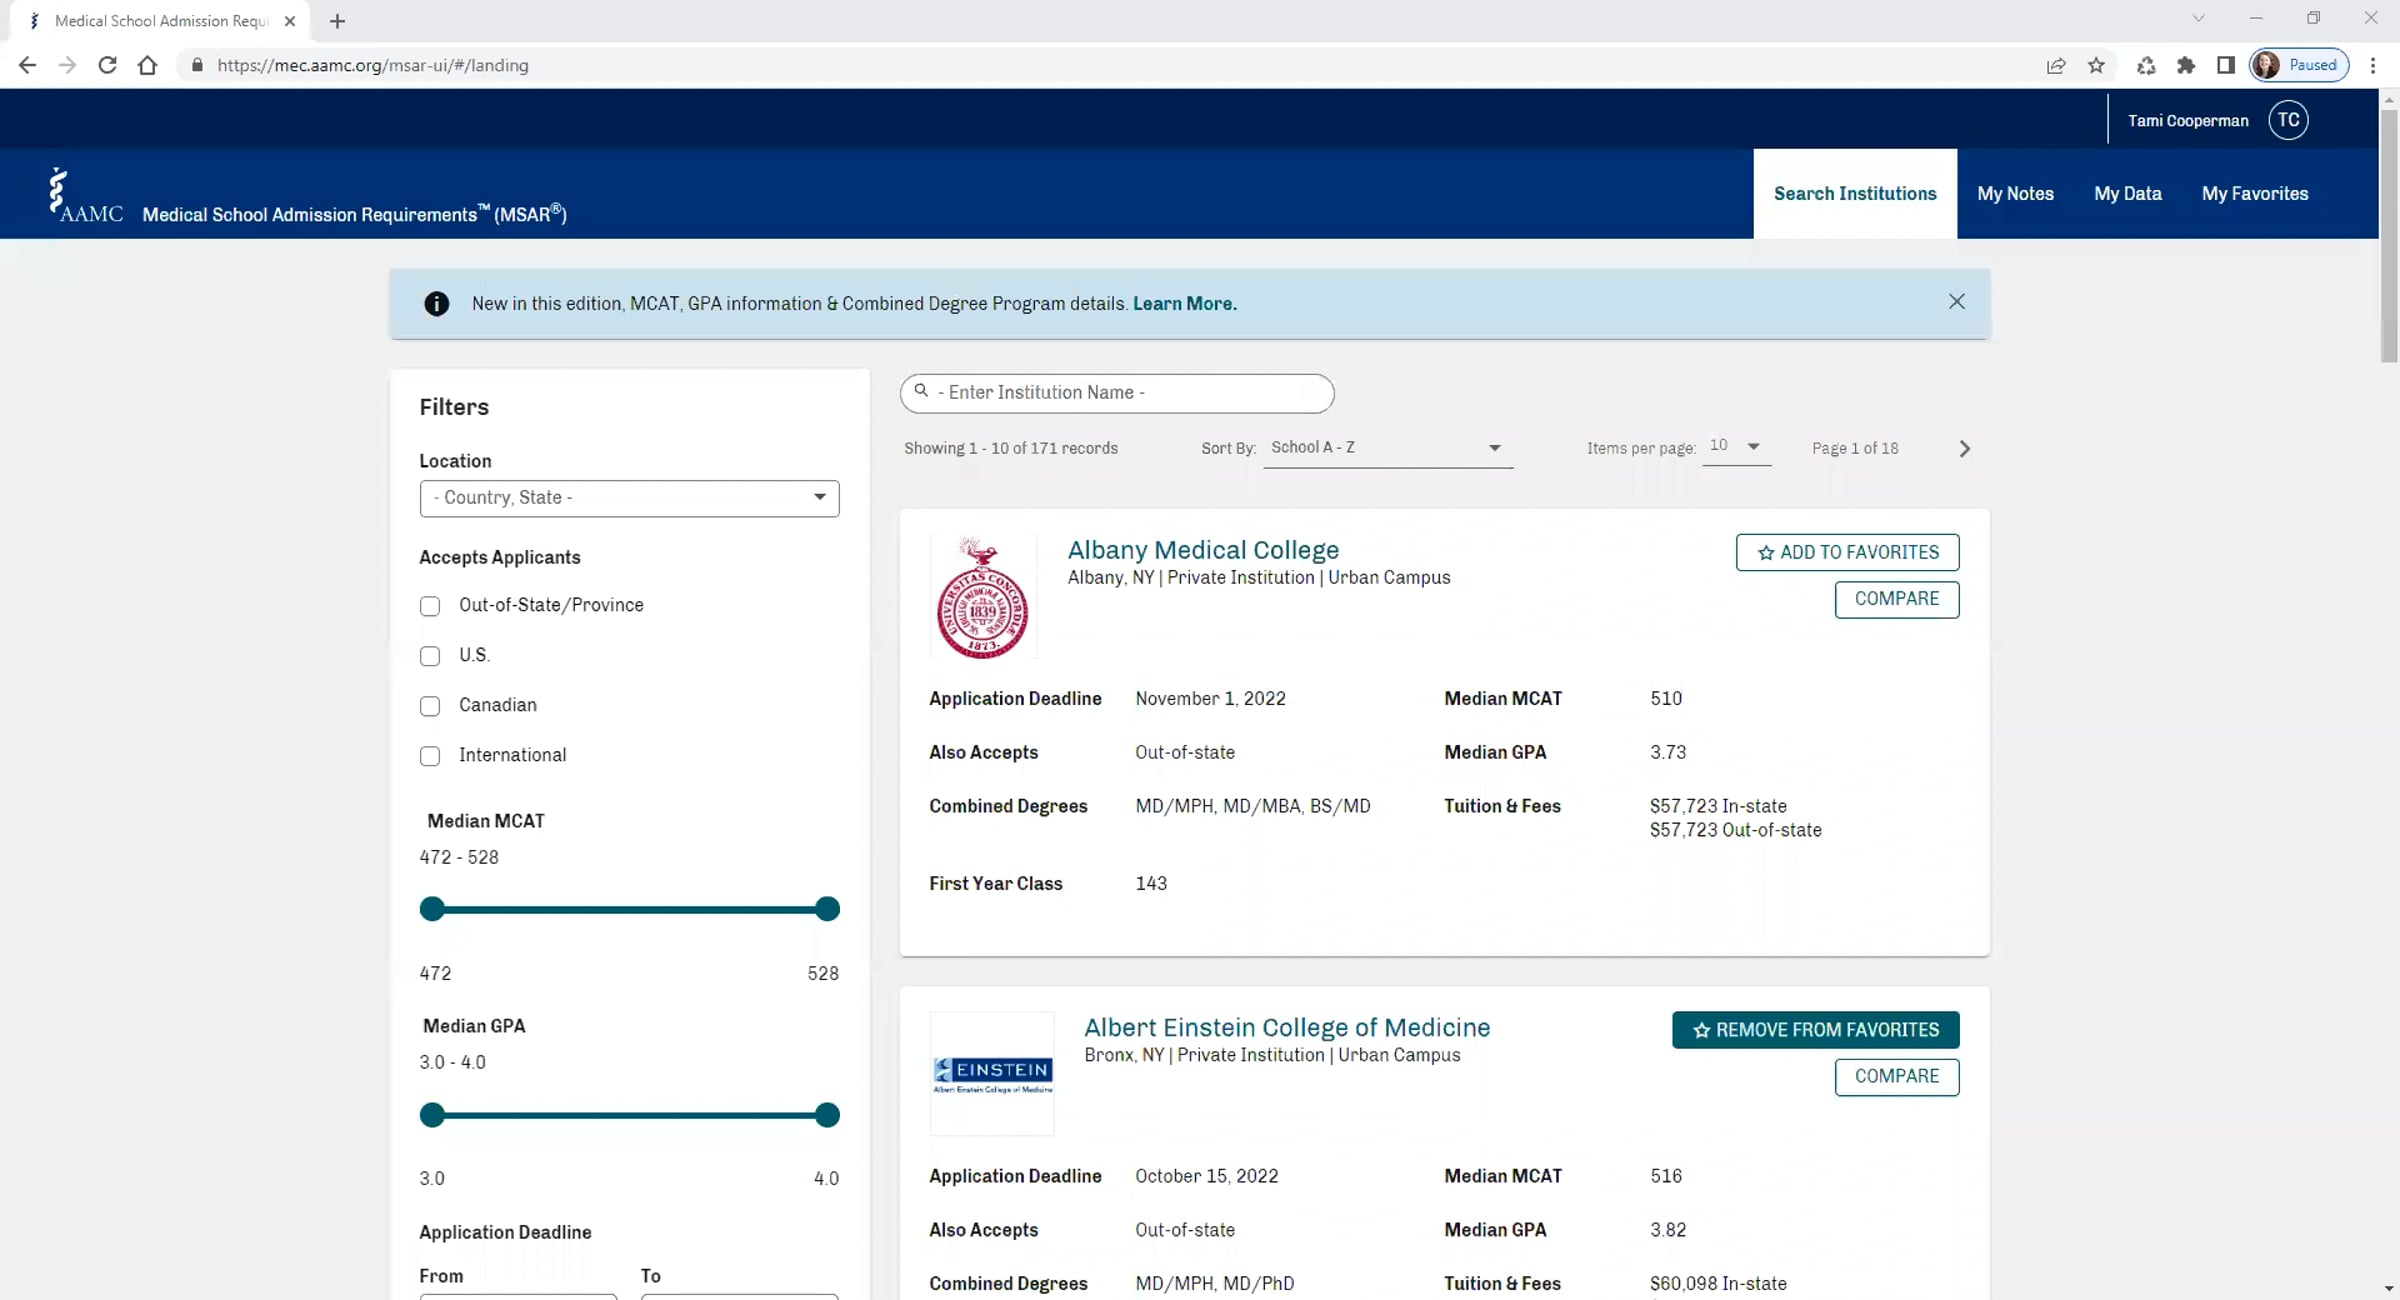
Task: Click the AAMC logo in header
Action: (86, 194)
